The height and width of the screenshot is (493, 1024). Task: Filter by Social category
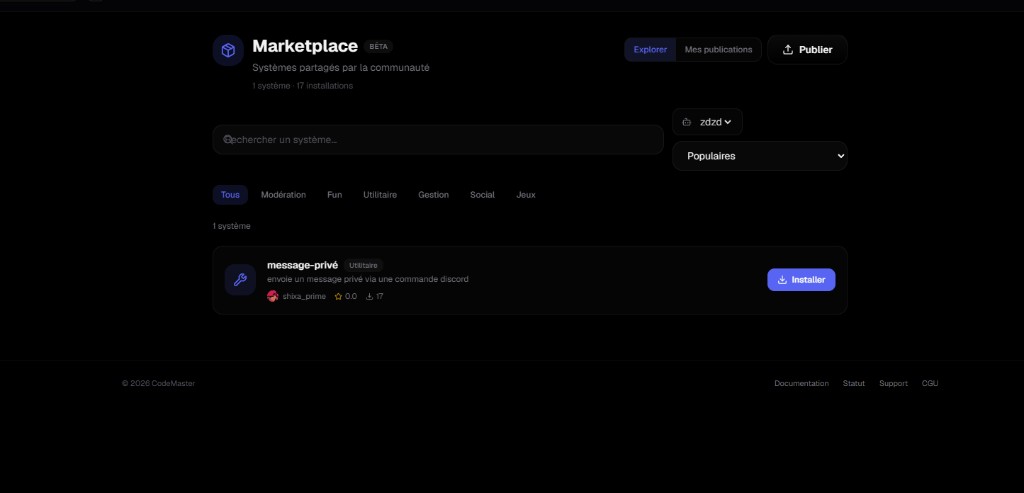click(x=483, y=195)
